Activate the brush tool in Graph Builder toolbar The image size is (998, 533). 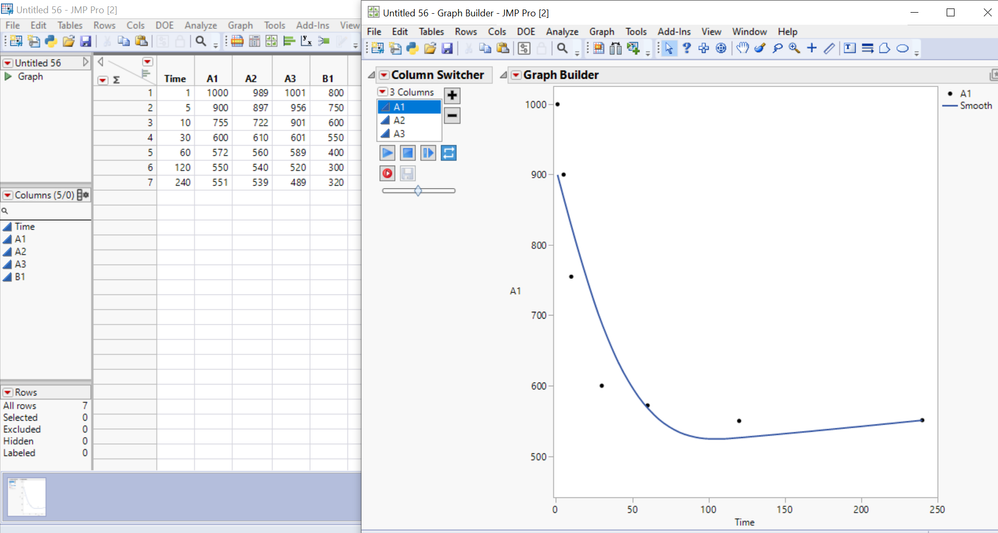click(760, 48)
